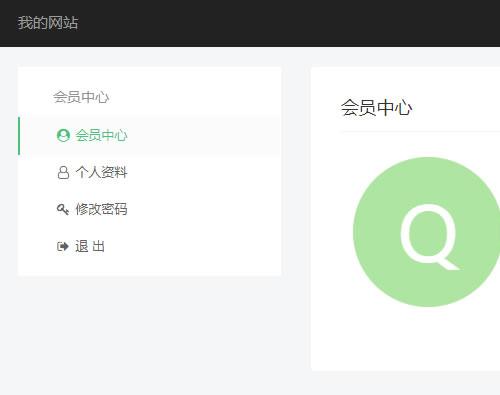500x395 pixels.
Task: Select 修改密码 in the sidebar
Action: pyautogui.click(x=101, y=209)
